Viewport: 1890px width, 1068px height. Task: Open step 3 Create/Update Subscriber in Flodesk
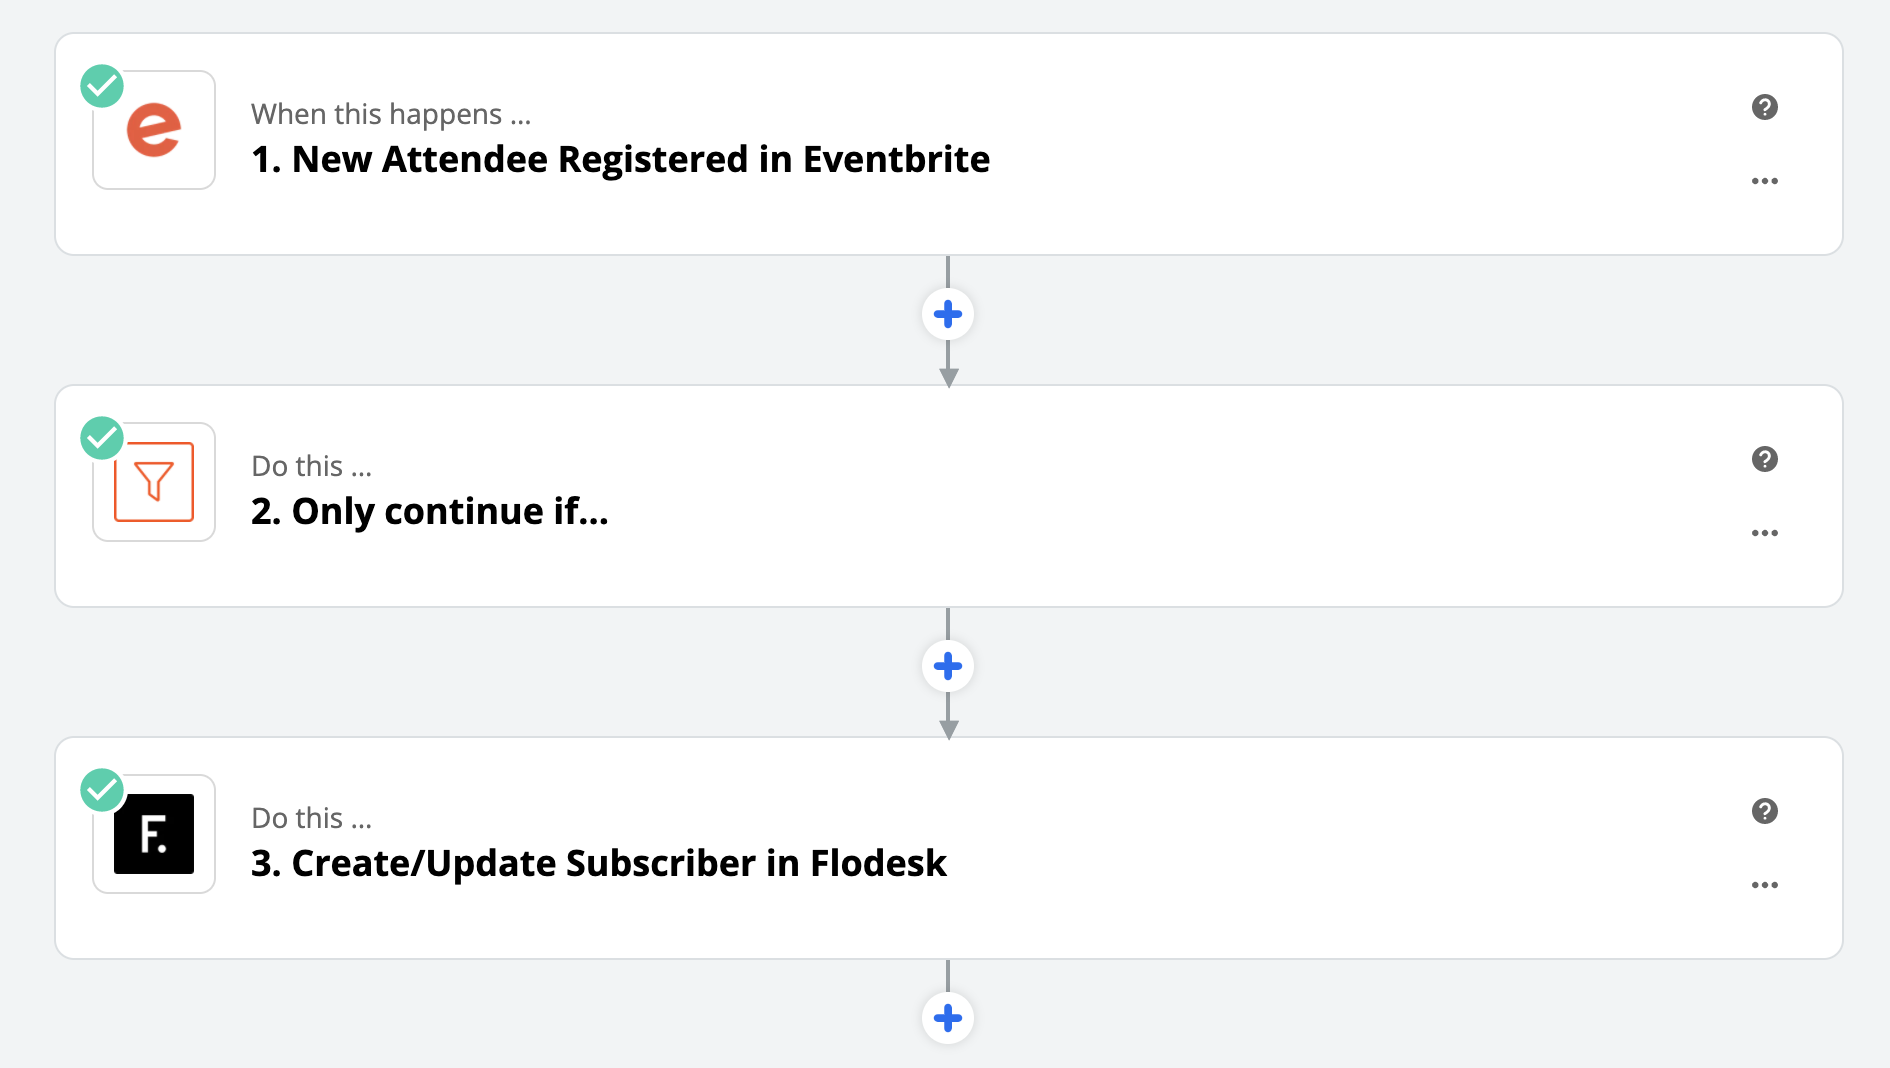point(598,864)
